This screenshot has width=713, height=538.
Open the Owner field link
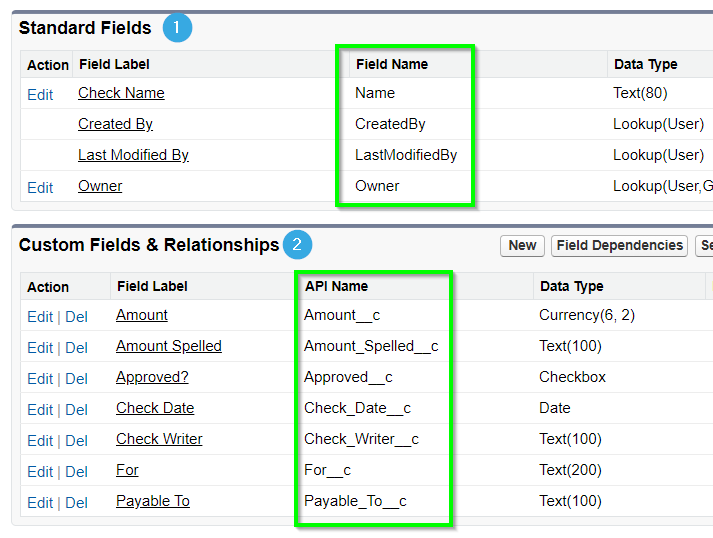click(100, 186)
